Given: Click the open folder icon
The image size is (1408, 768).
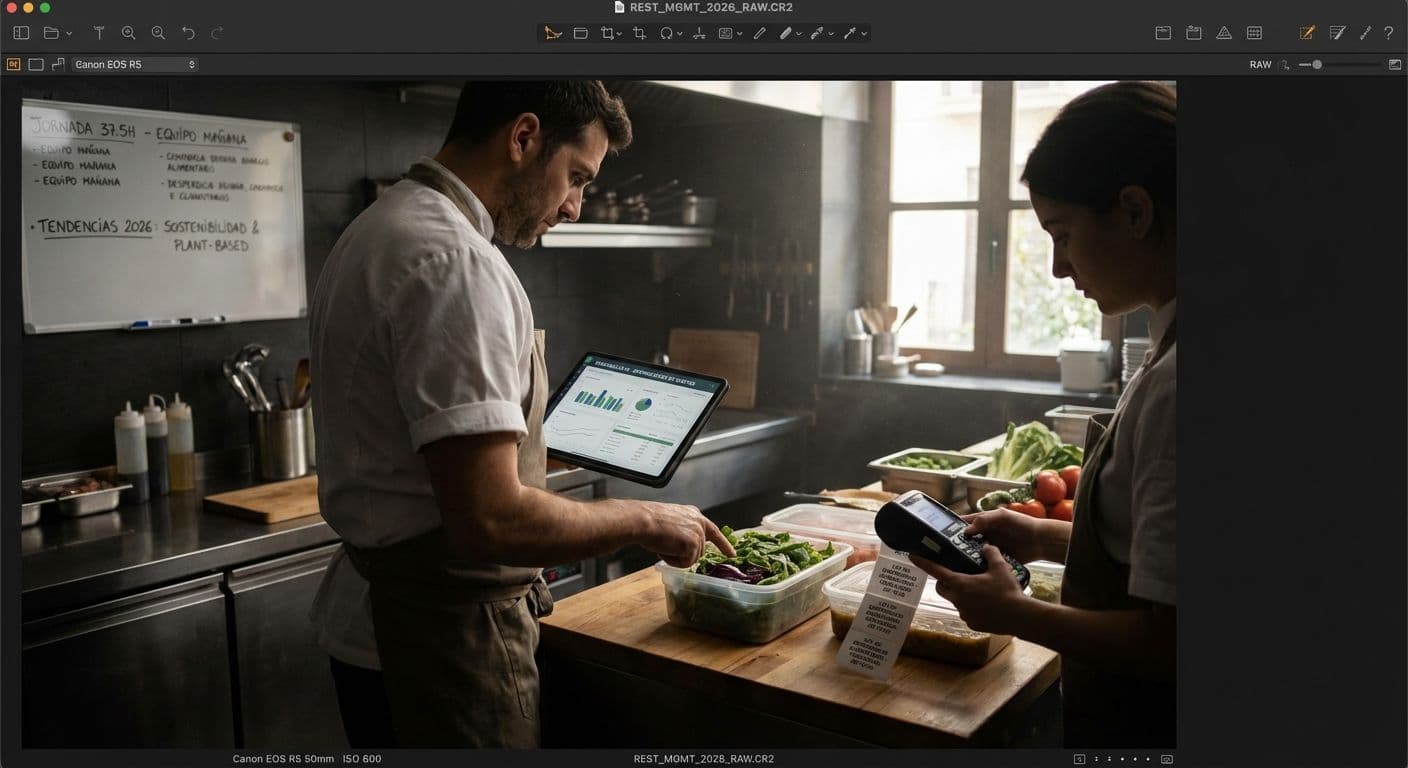Looking at the screenshot, I should click(51, 33).
